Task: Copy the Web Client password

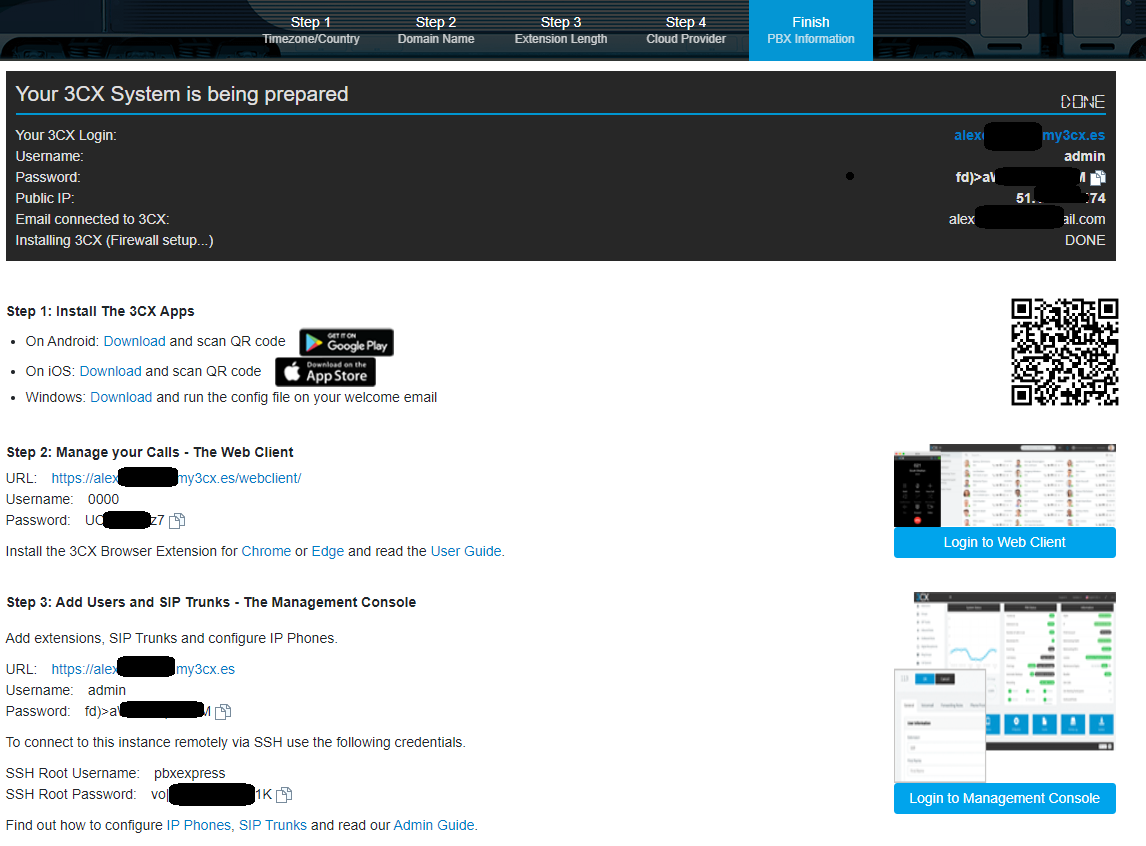Action: pyautogui.click(x=177, y=521)
